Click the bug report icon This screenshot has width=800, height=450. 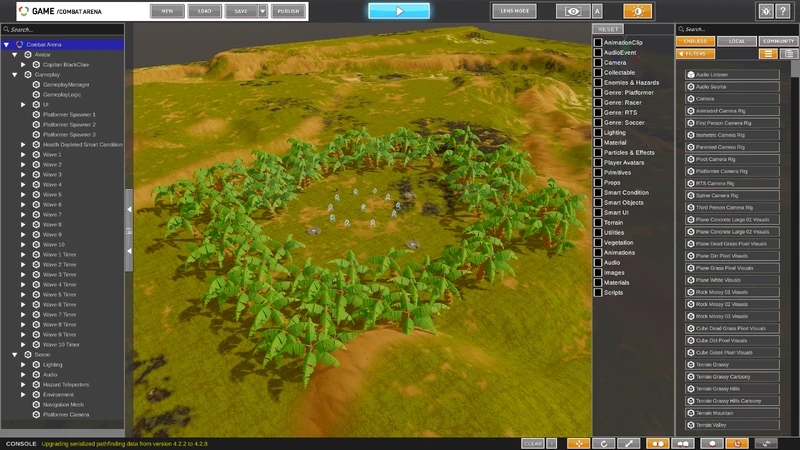pos(766,11)
